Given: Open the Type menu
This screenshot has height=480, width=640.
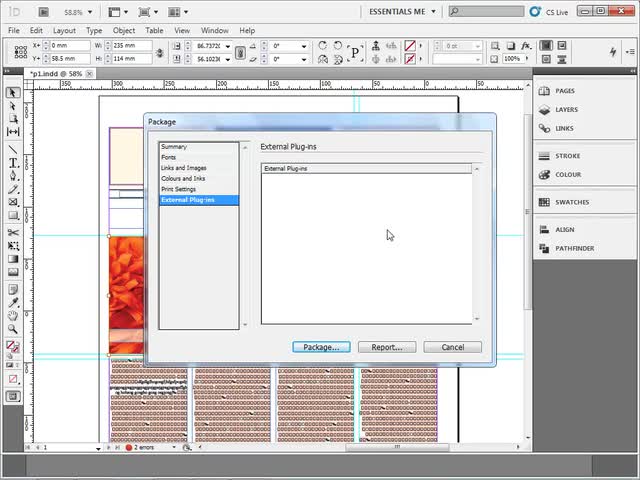Looking at the screenshot, I should click(x=94, y=31).
